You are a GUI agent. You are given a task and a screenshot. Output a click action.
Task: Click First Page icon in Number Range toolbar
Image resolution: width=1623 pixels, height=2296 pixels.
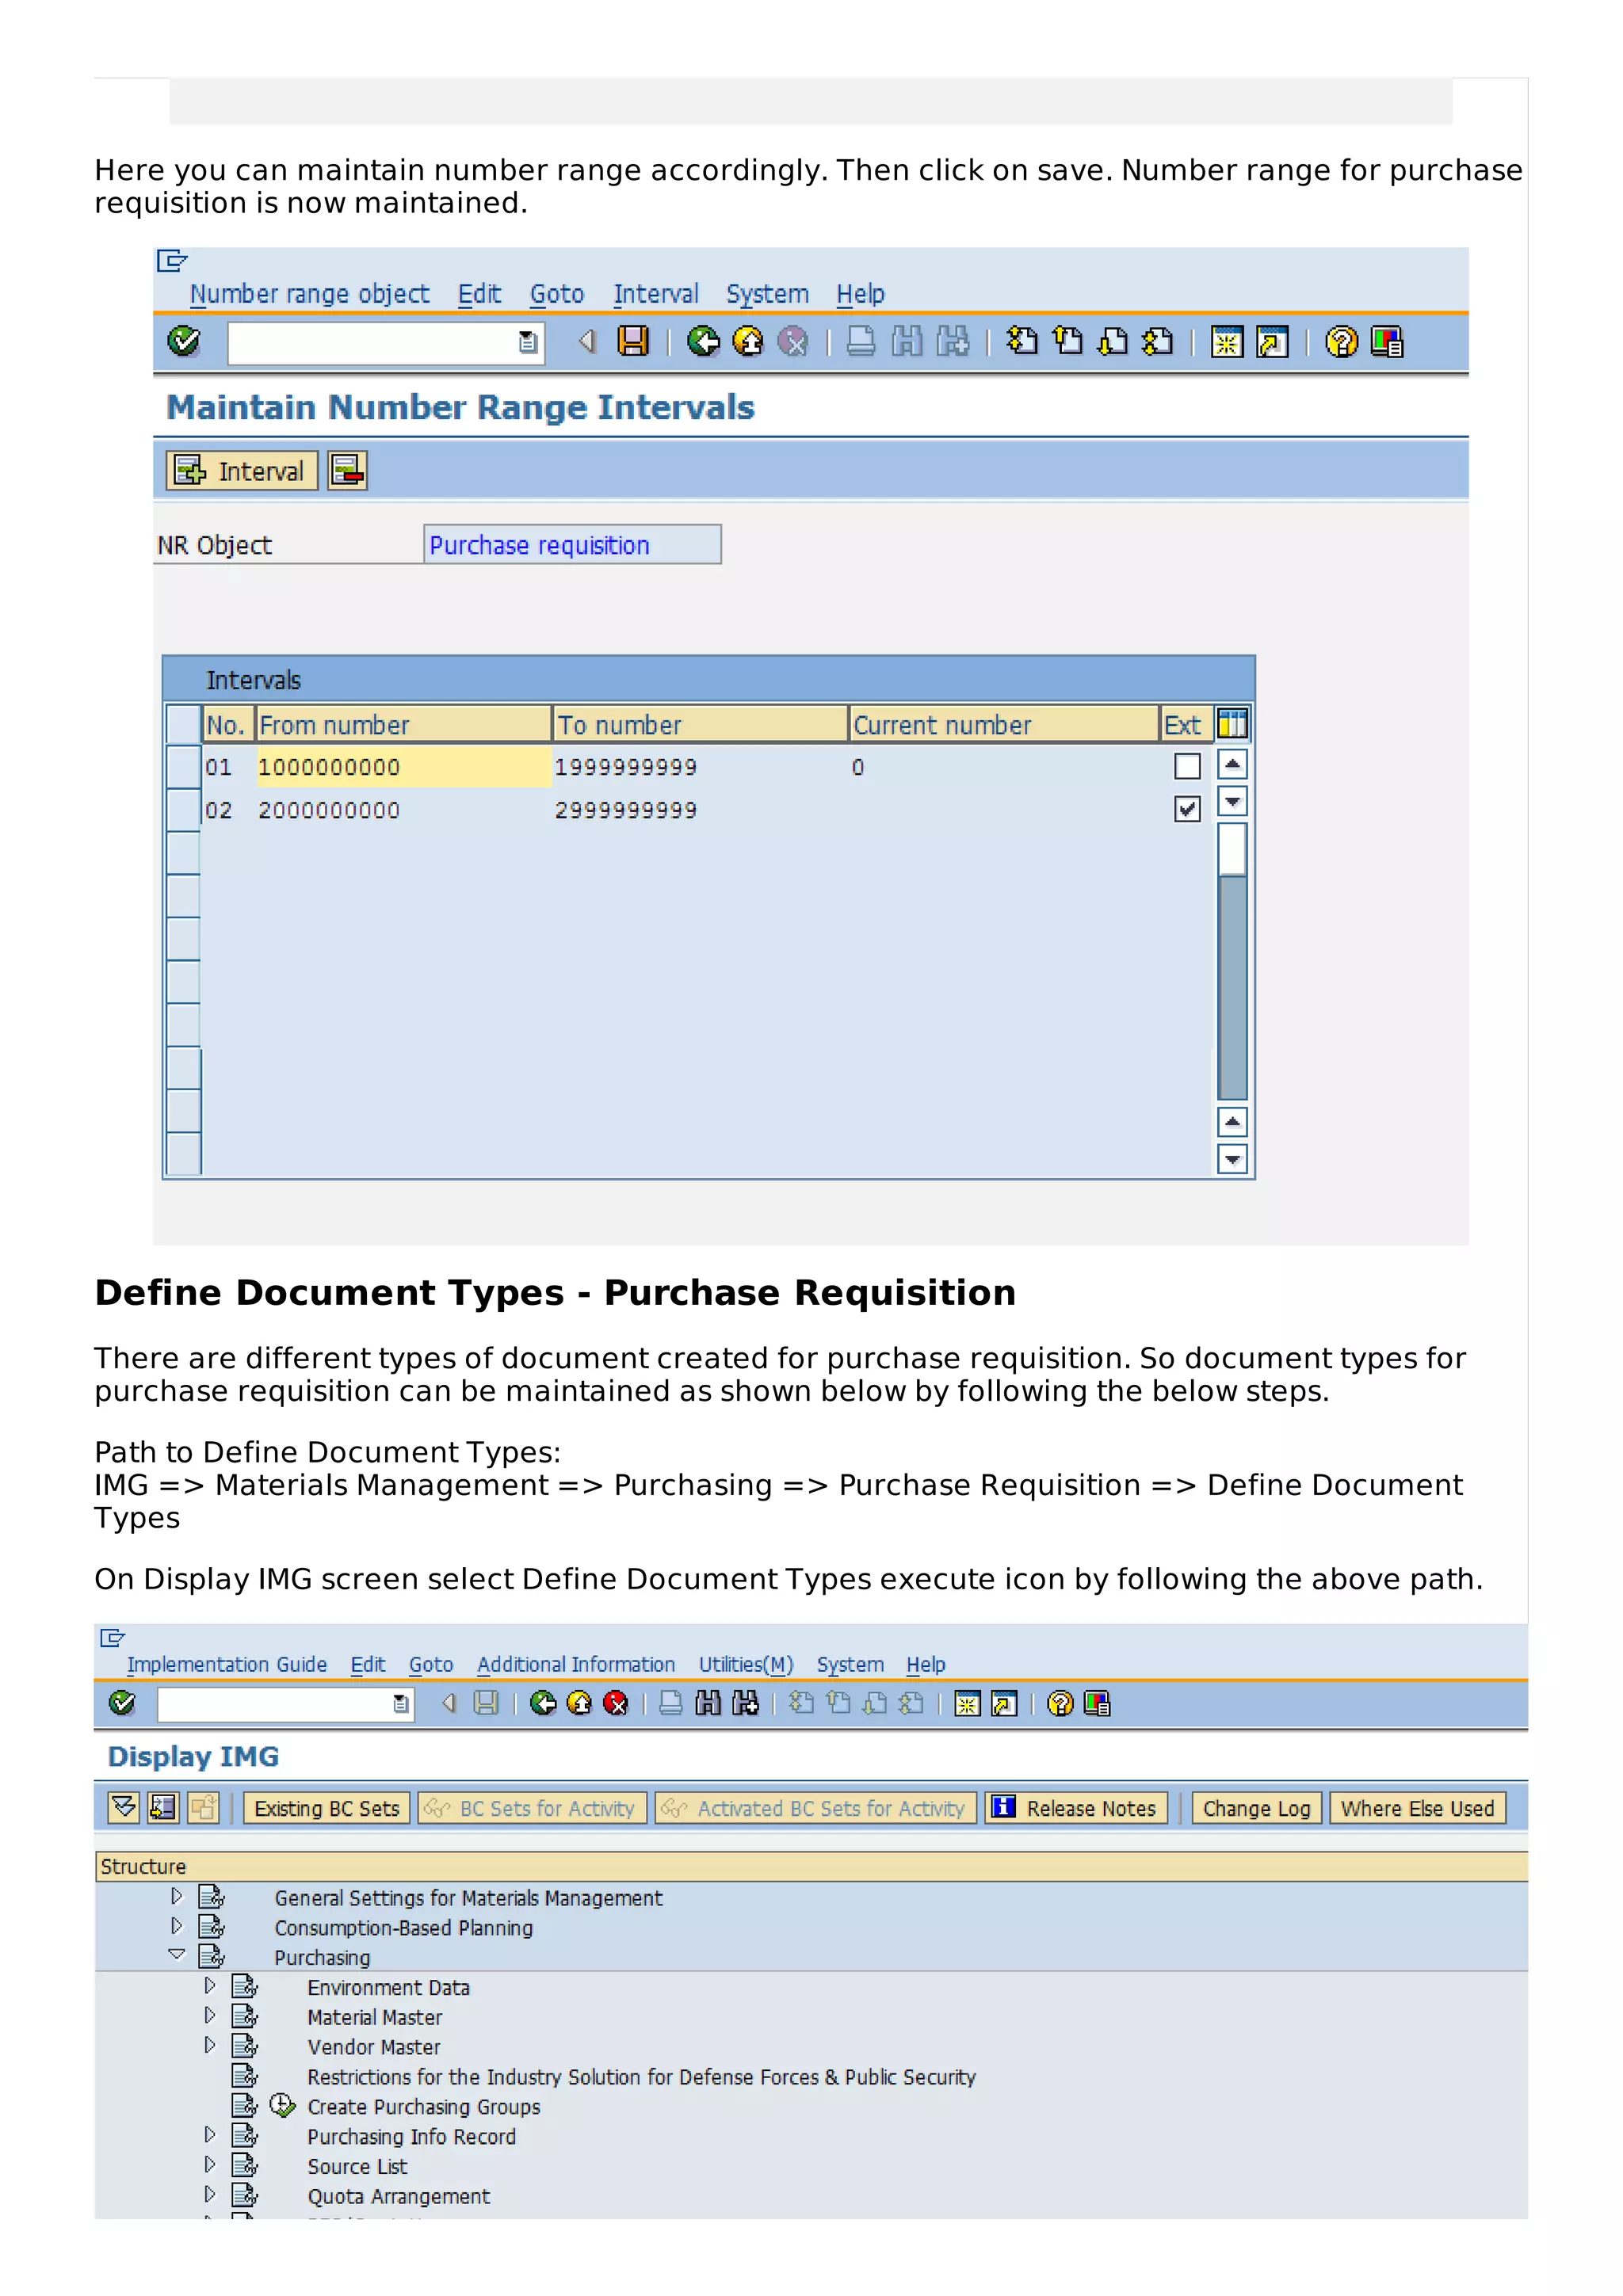point(1022,342)
